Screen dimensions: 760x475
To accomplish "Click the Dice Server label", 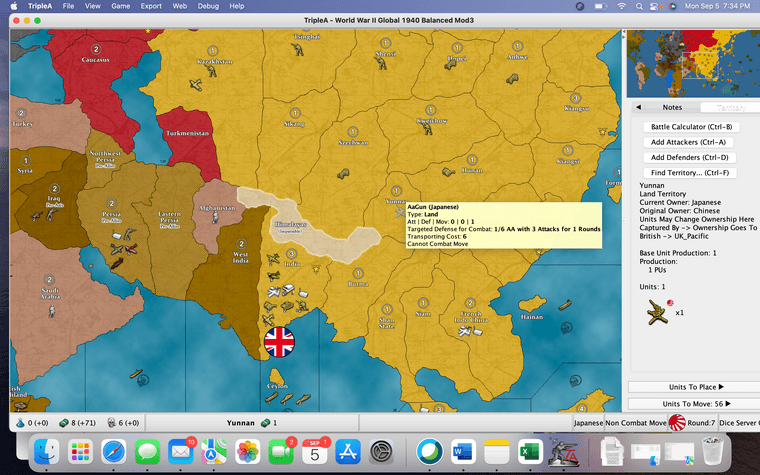I will click(x=739, y=423).
